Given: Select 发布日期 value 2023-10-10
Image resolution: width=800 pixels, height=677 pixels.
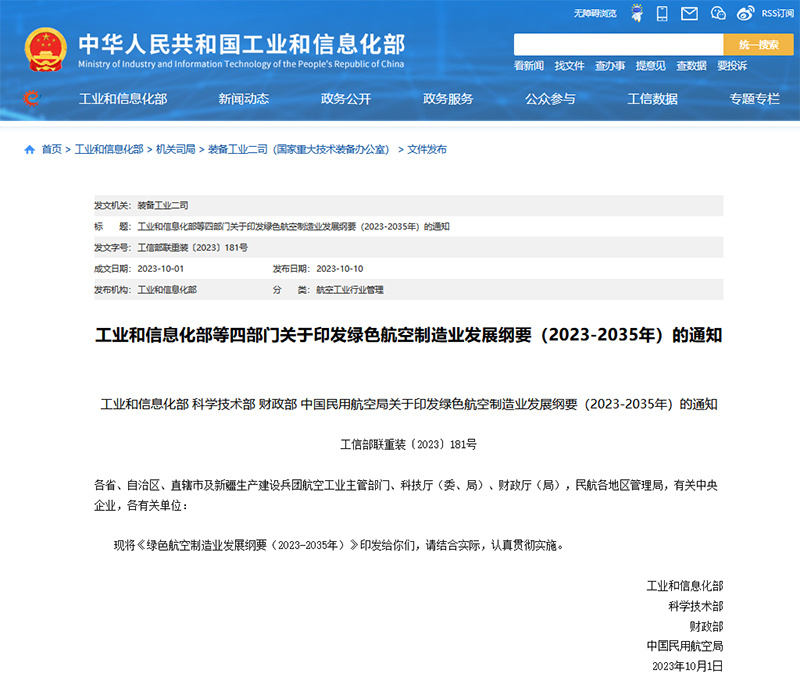Looking at the screenshot, I should click(340, 269).
